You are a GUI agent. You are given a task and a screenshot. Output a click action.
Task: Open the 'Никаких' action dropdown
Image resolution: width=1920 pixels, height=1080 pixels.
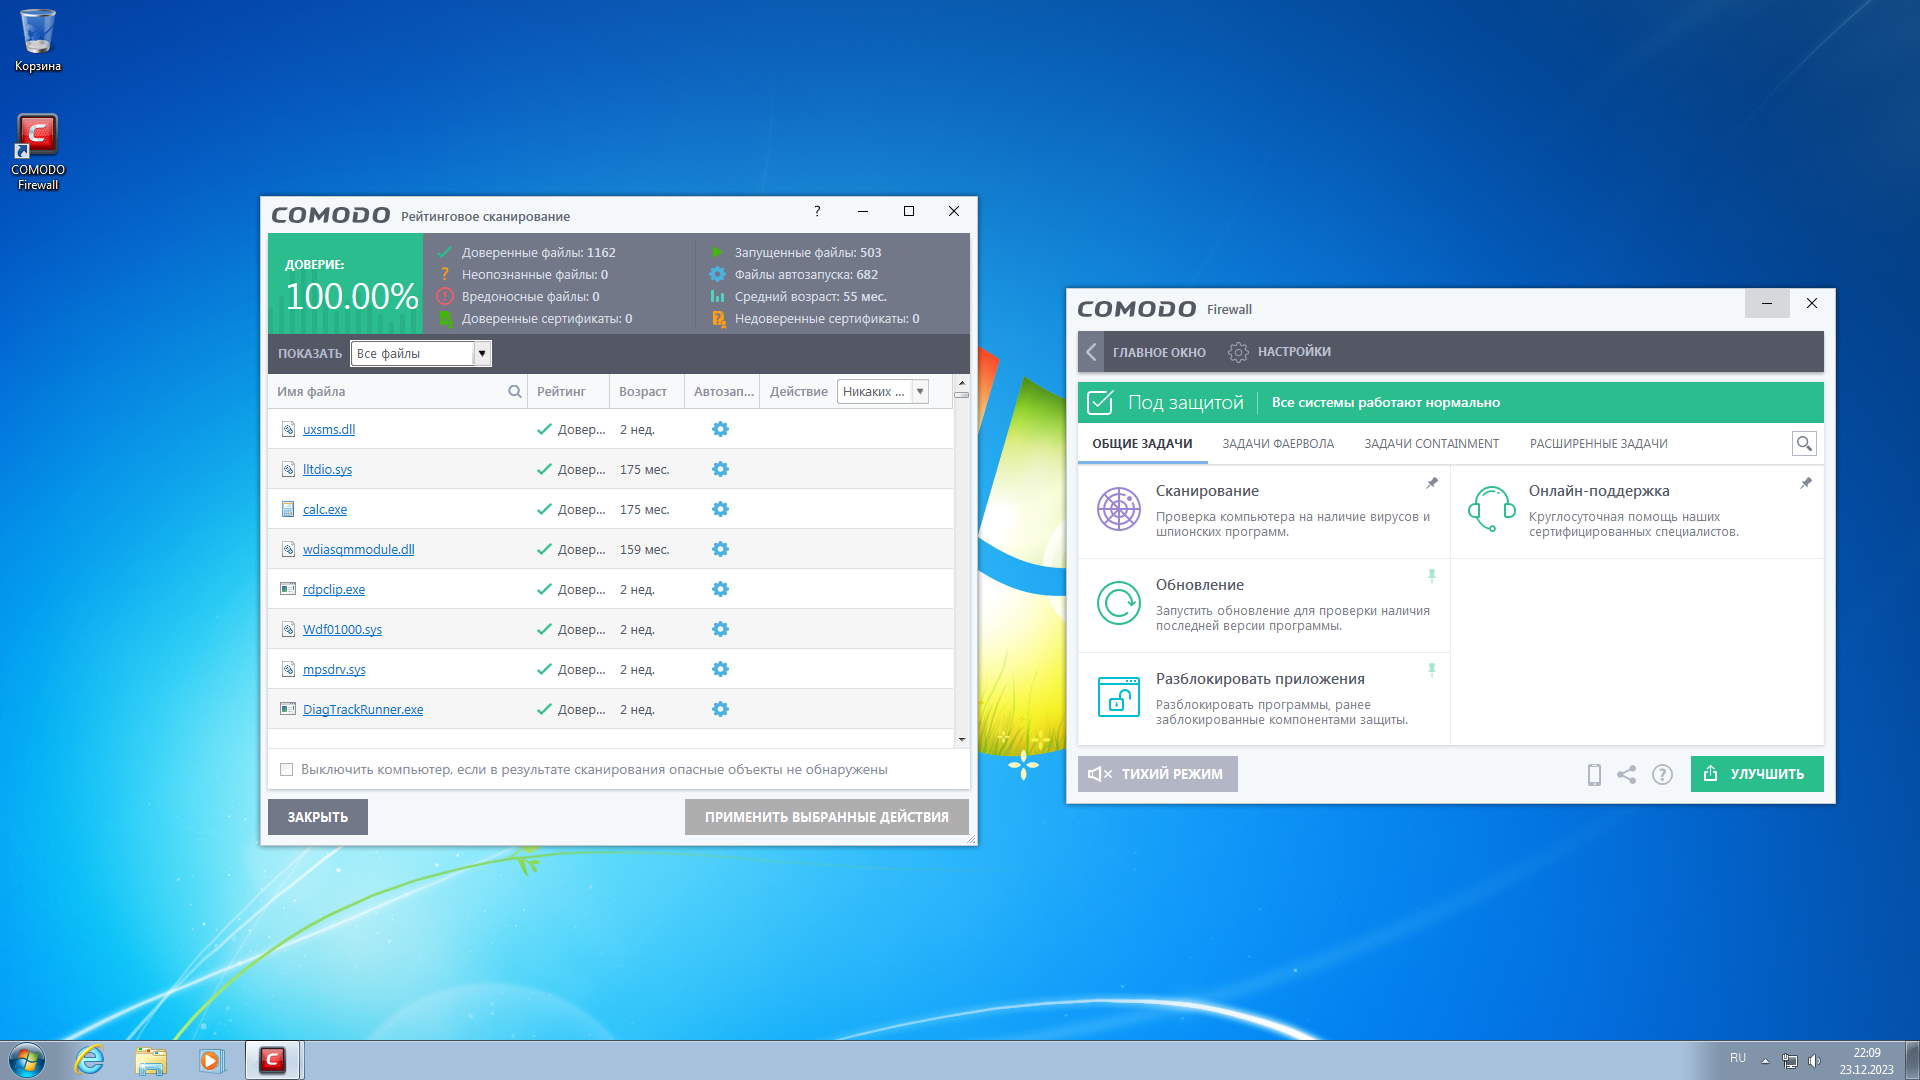(919, 391)
